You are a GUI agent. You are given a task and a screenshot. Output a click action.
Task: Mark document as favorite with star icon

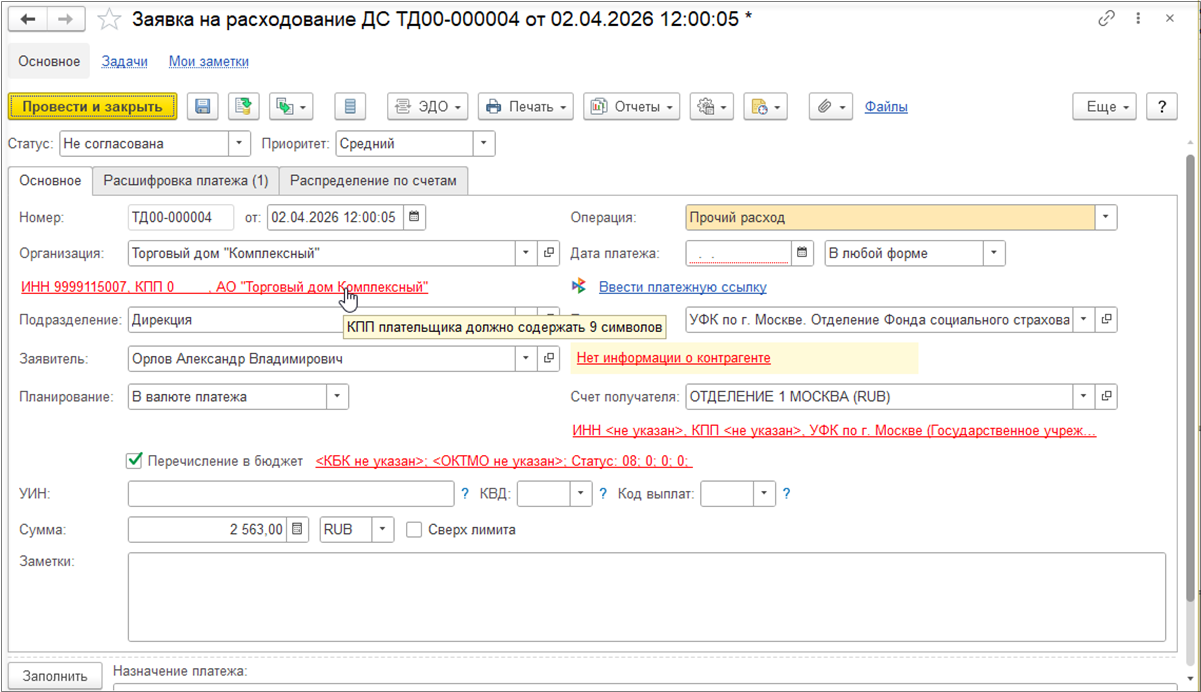tap(110, 19)
